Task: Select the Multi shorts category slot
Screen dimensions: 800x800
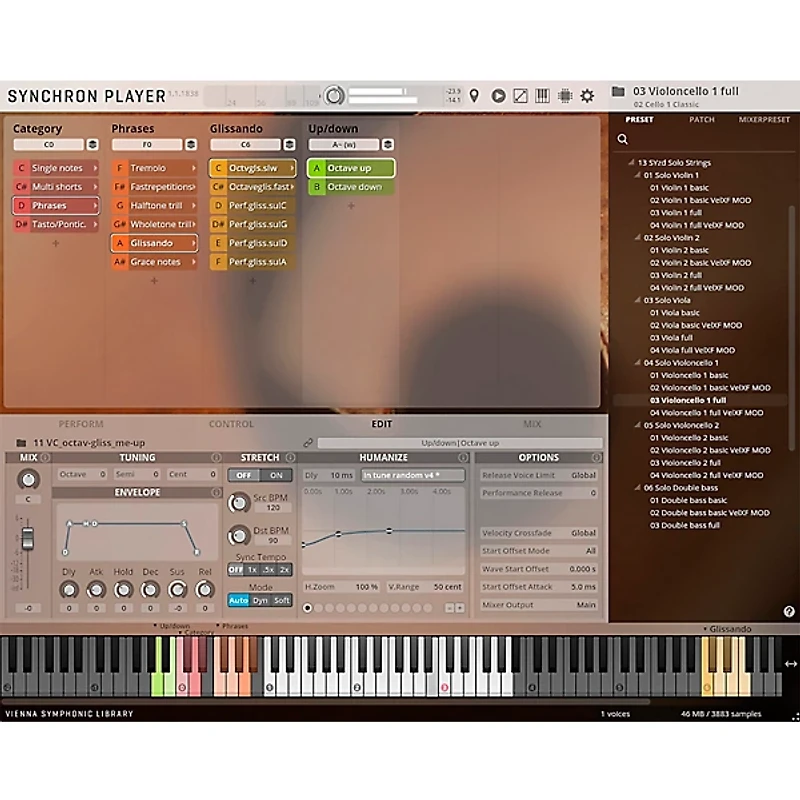Action: click(56, 187)
